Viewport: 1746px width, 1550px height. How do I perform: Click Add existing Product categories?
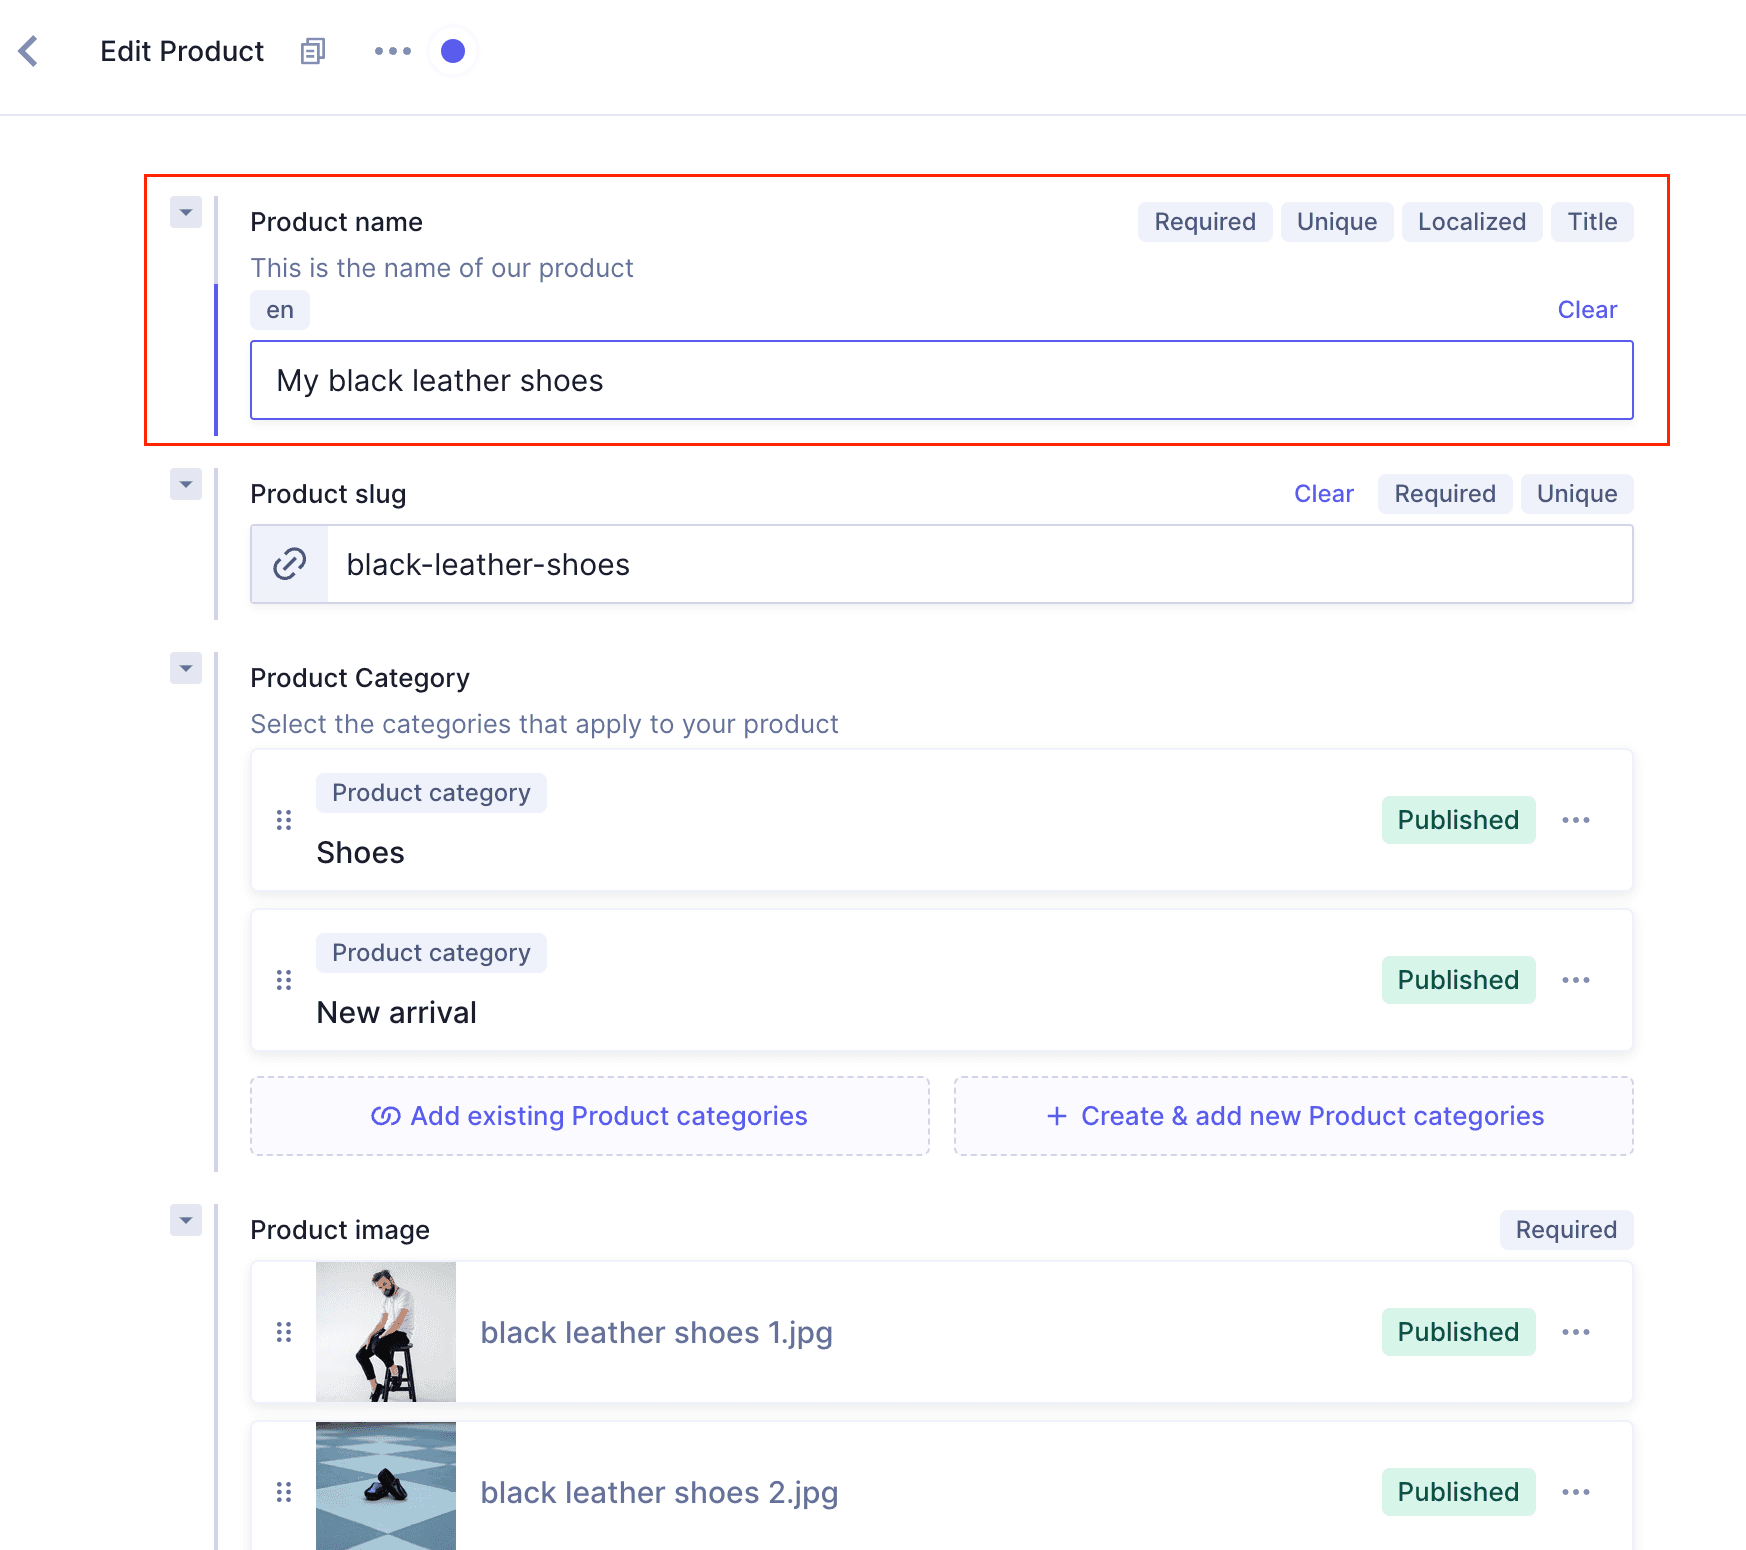point(589,1115)
